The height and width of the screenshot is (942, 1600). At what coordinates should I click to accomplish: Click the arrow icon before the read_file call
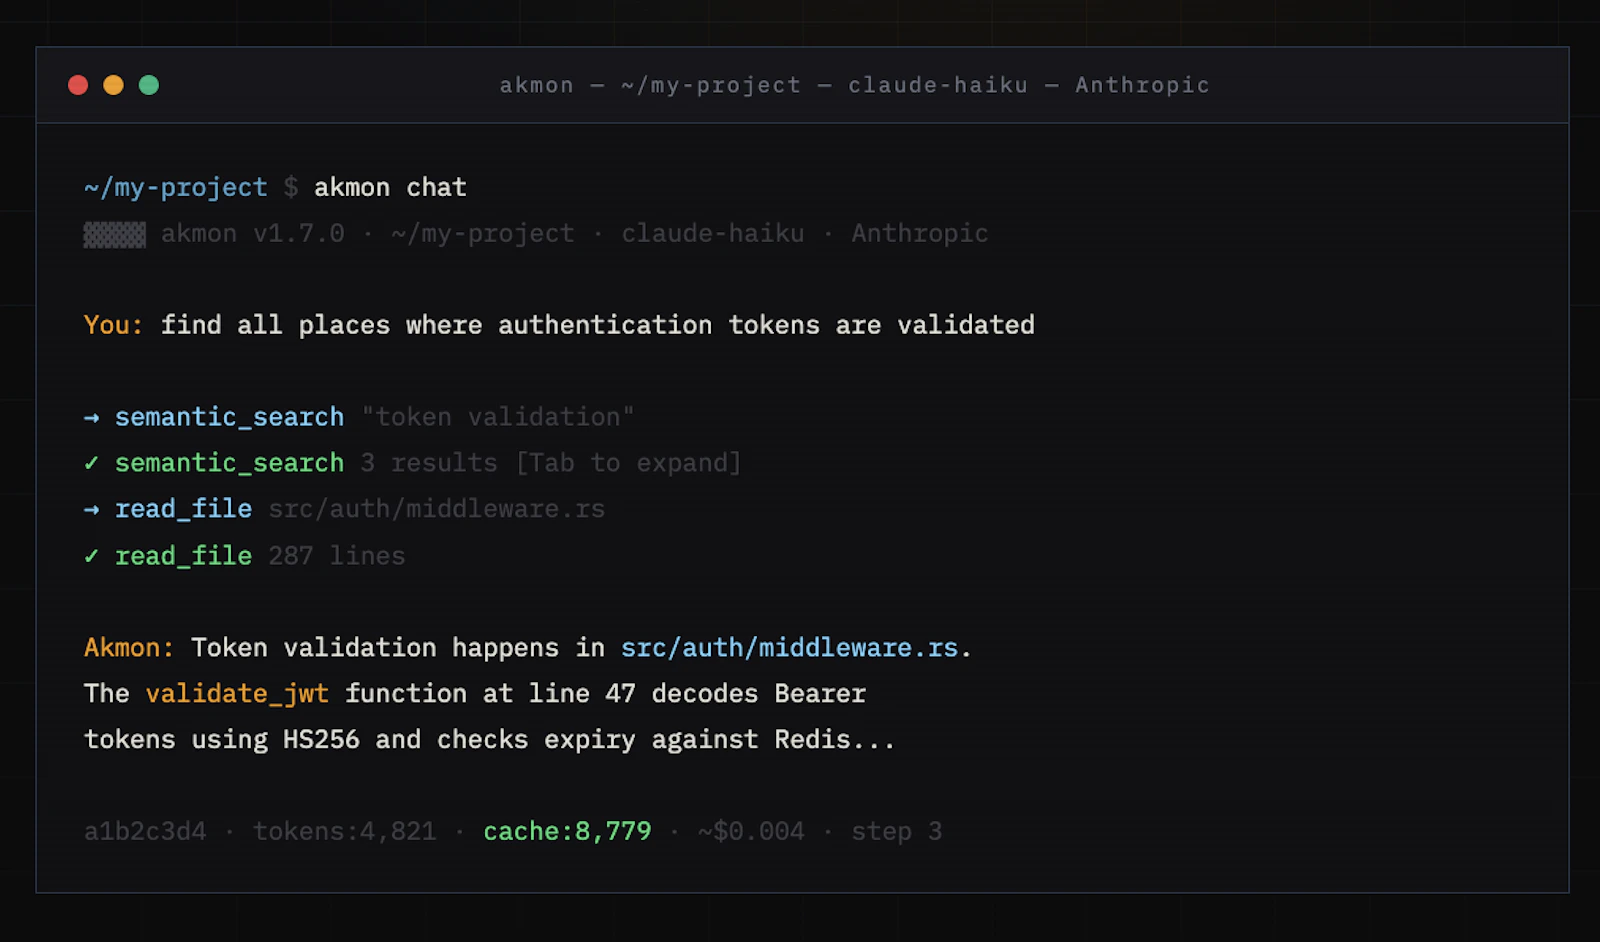click(92, 509)
